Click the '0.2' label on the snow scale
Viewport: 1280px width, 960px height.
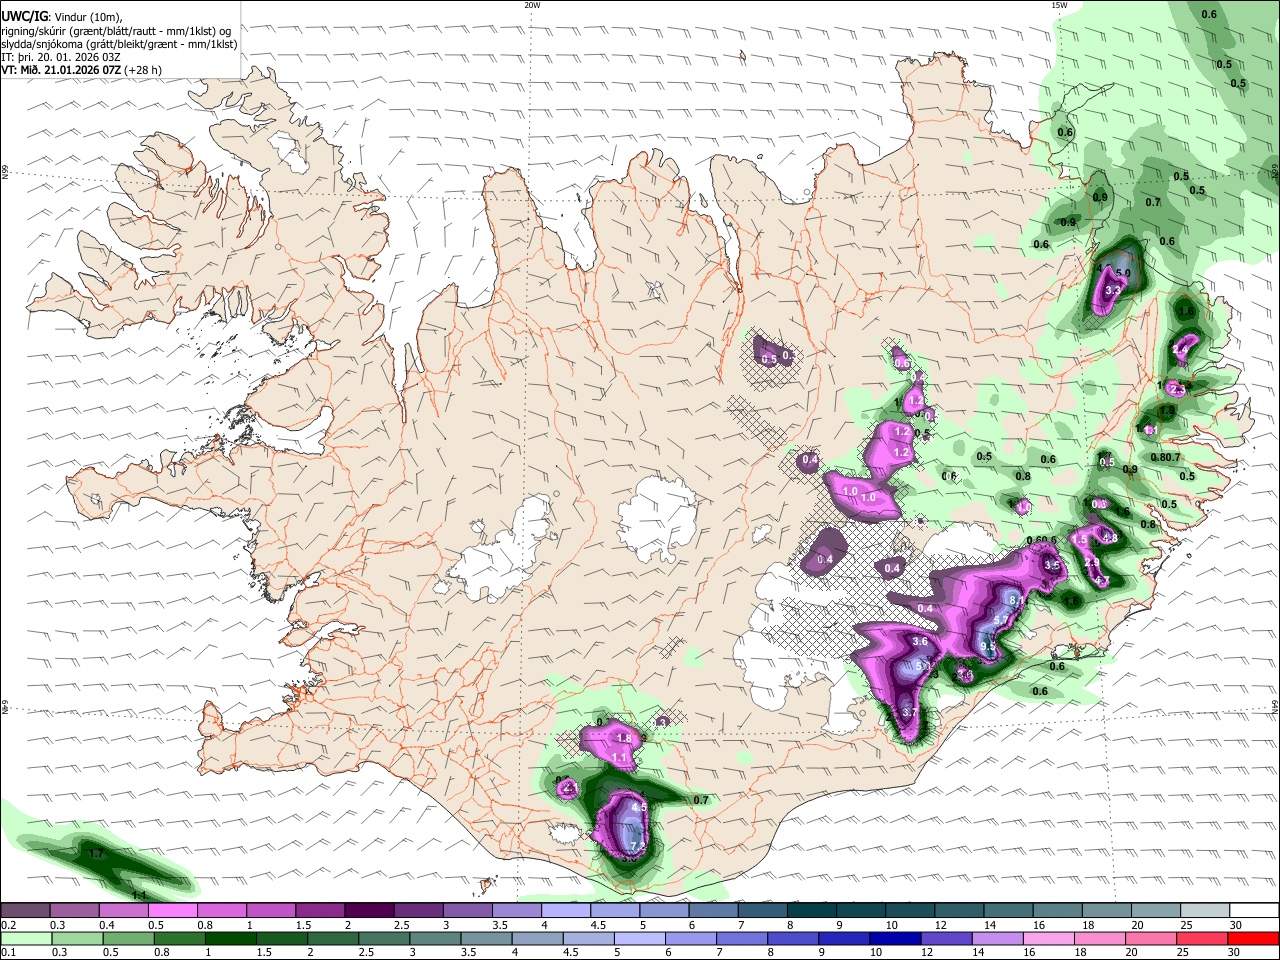click(x=8, y=925)
